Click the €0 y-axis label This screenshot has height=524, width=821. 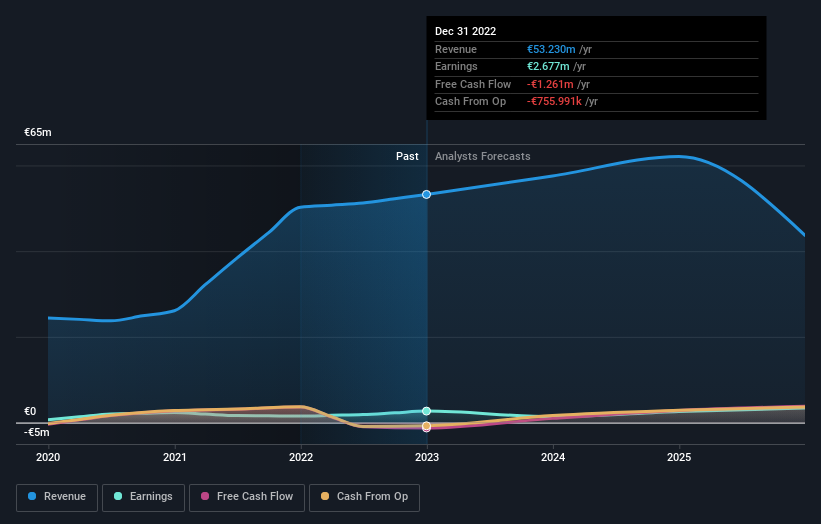(x=30, y=411)
